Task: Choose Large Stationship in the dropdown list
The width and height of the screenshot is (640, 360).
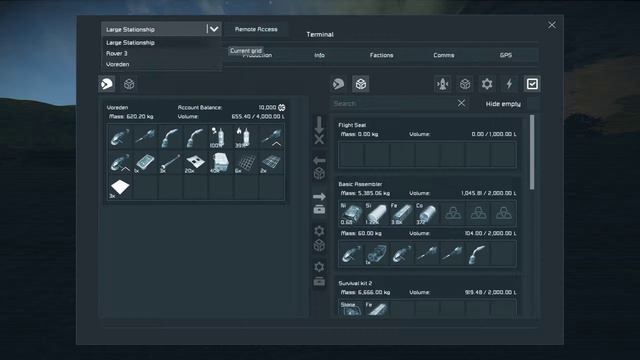Action: (x=130, y=42)
